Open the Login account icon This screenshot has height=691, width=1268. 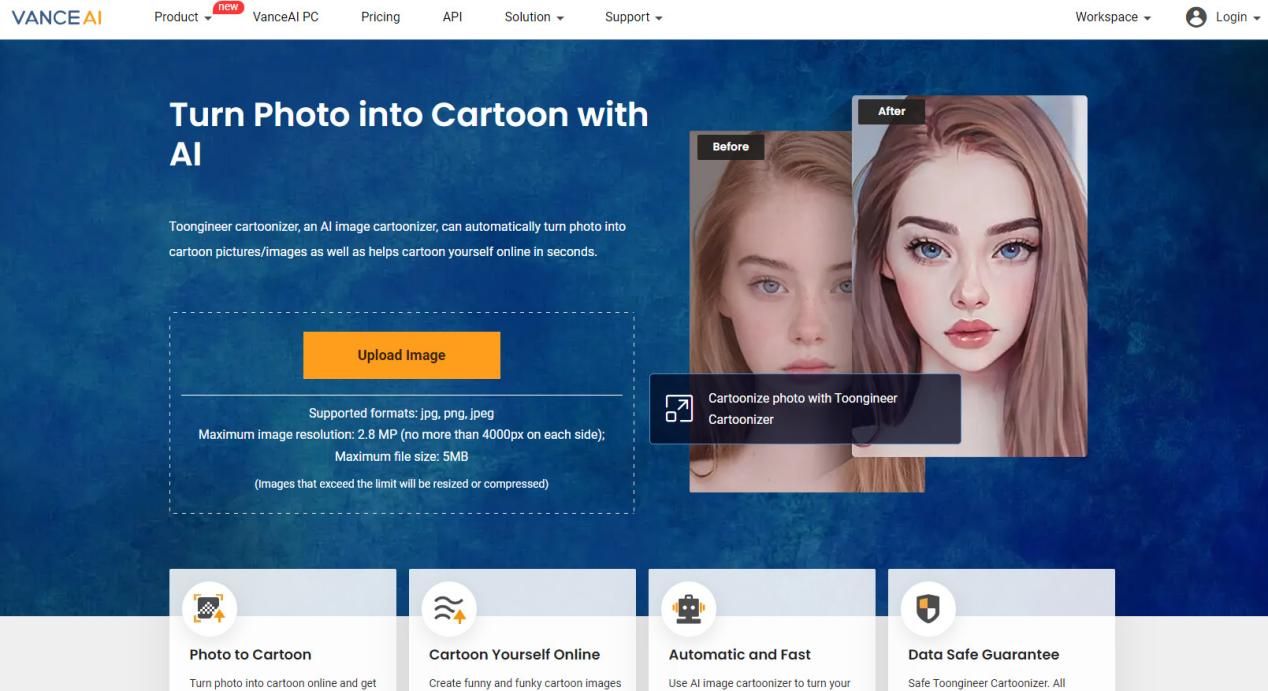coord(1196,17)
